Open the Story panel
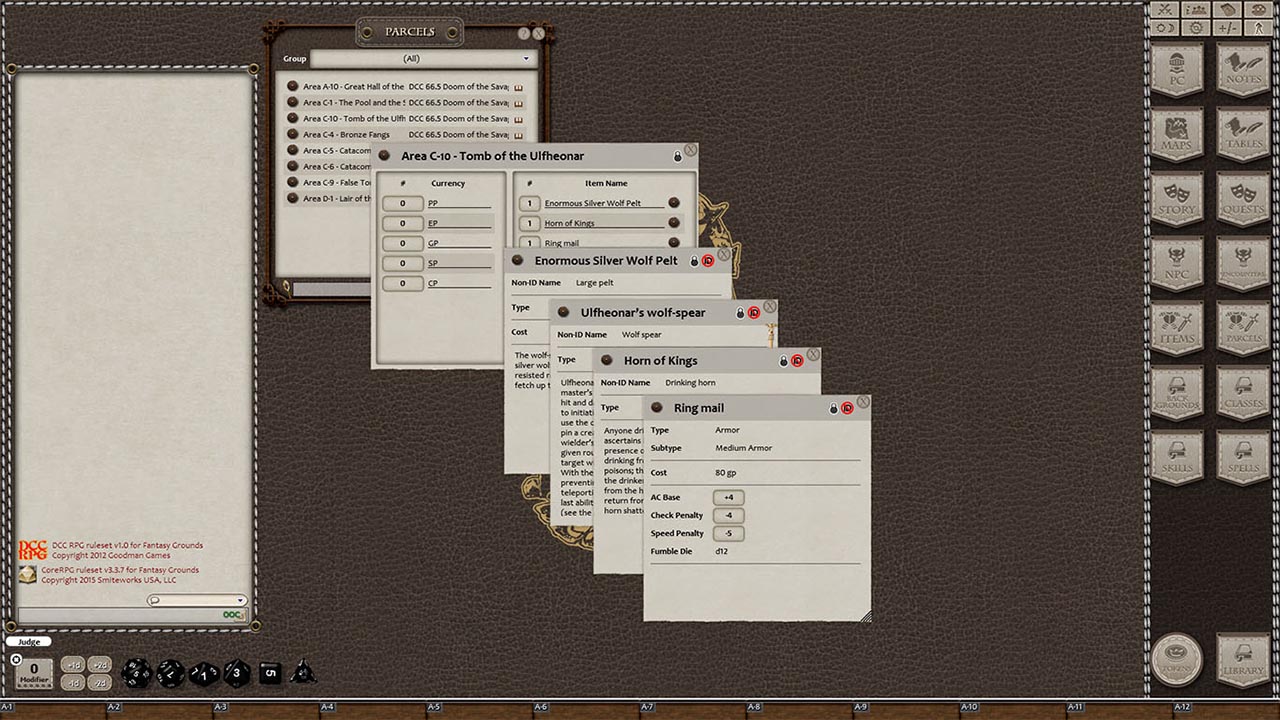1280x720 pixels. click(x=1177, y=199)
